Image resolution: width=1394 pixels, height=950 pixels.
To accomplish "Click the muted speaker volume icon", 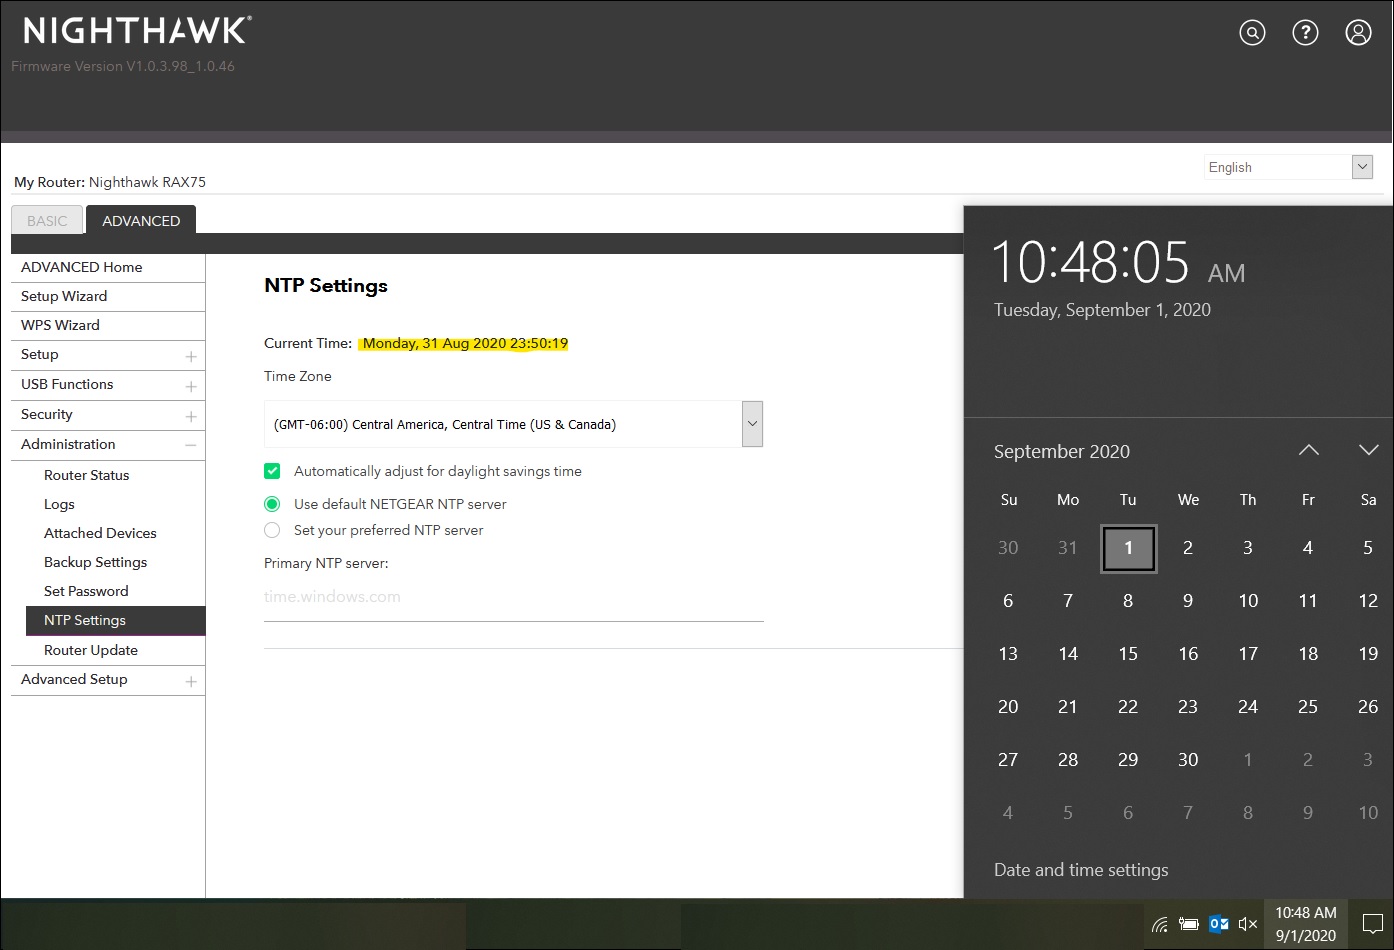I will pyautogui.click(x=1248, y=924).
